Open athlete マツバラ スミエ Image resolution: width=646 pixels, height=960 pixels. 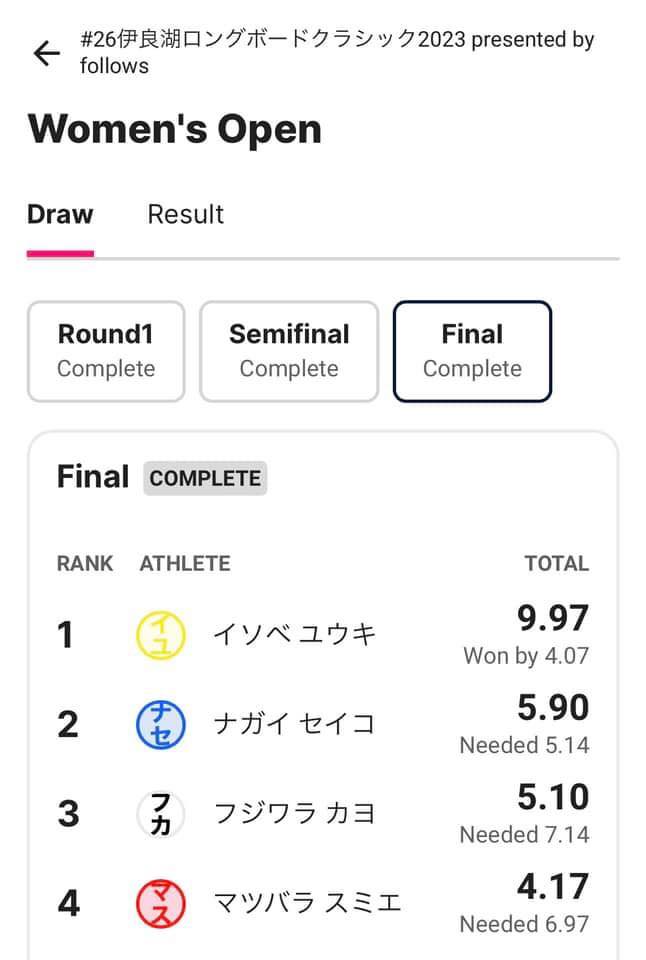click(x=307, y=903)
